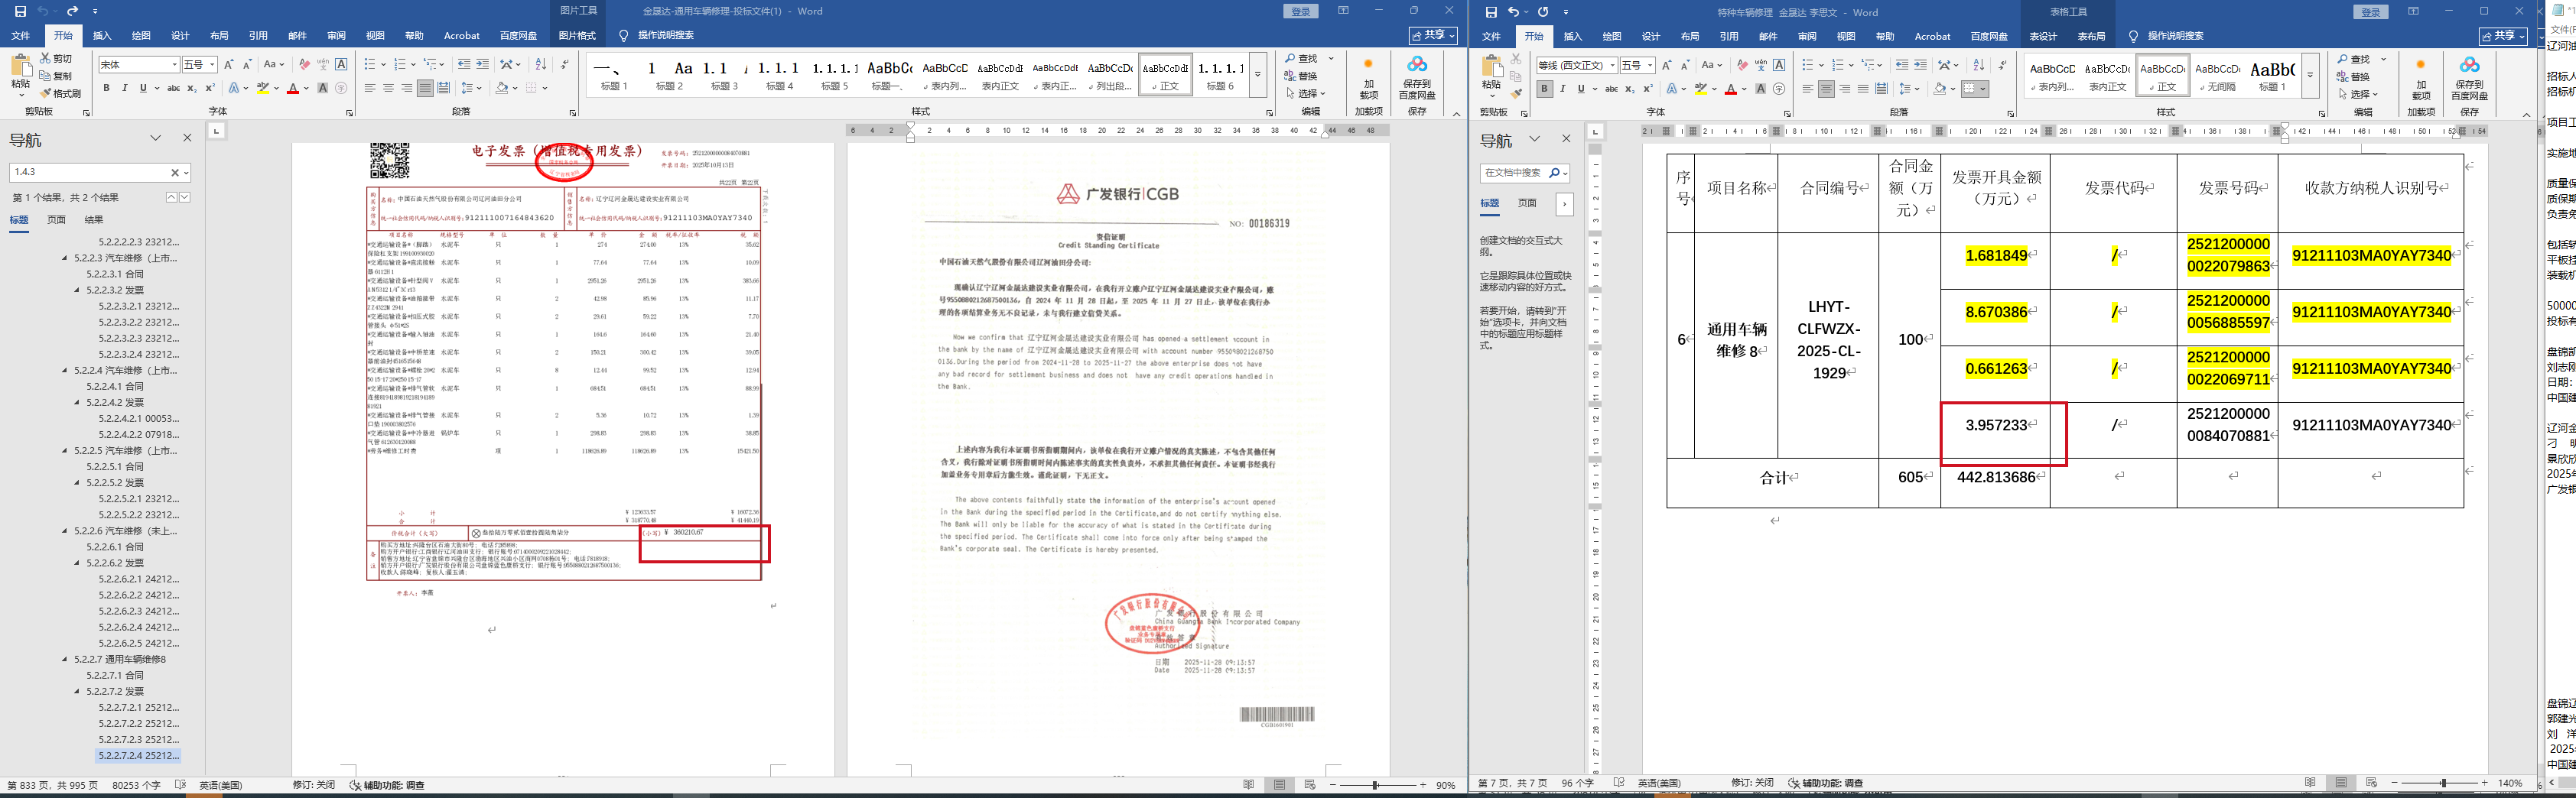Screen dimensions: 2576x798
Task: Open the Picture Format (图片格式) tab in left window
Action: click(x=577, y=35)
